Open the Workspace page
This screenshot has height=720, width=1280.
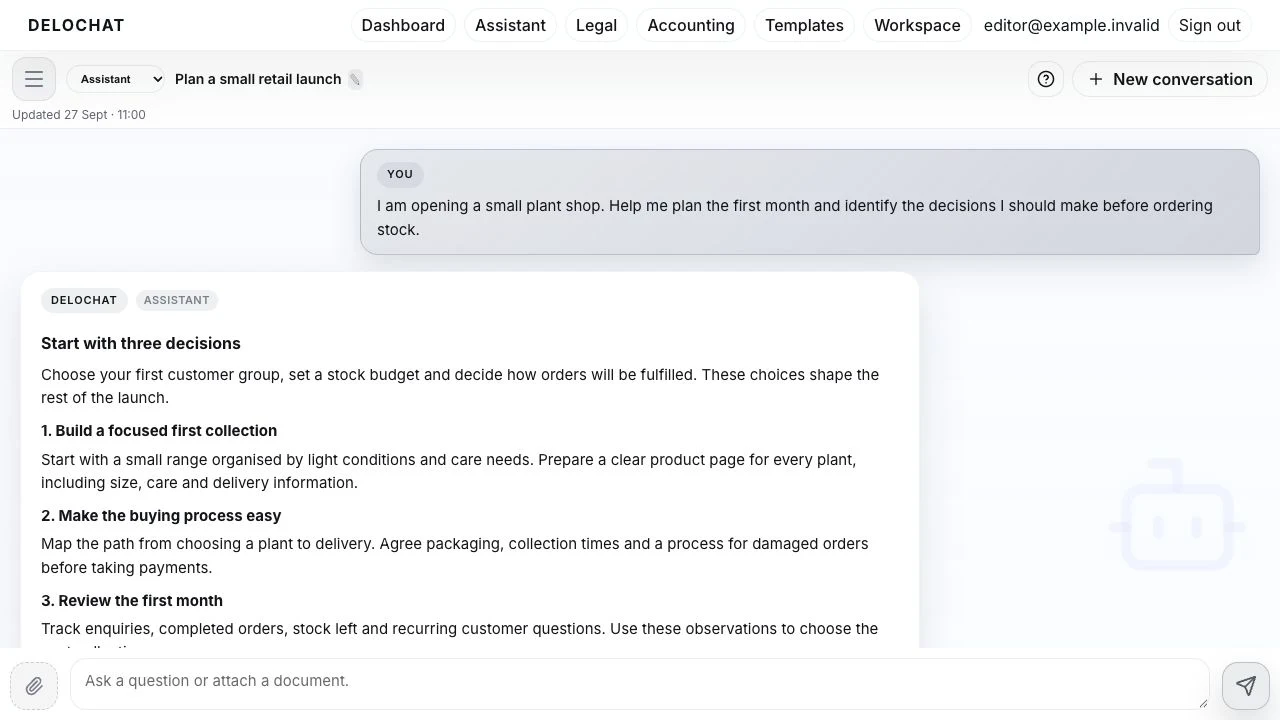917,25
